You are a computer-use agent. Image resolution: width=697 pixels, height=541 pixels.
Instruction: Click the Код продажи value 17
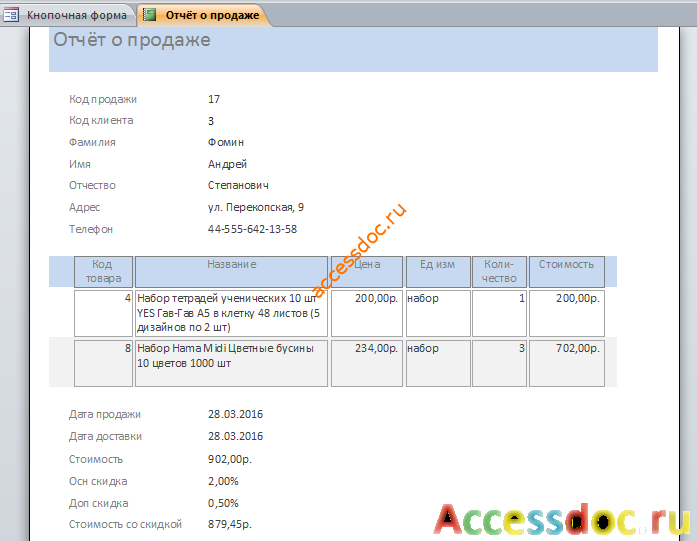tap(214, 99)
